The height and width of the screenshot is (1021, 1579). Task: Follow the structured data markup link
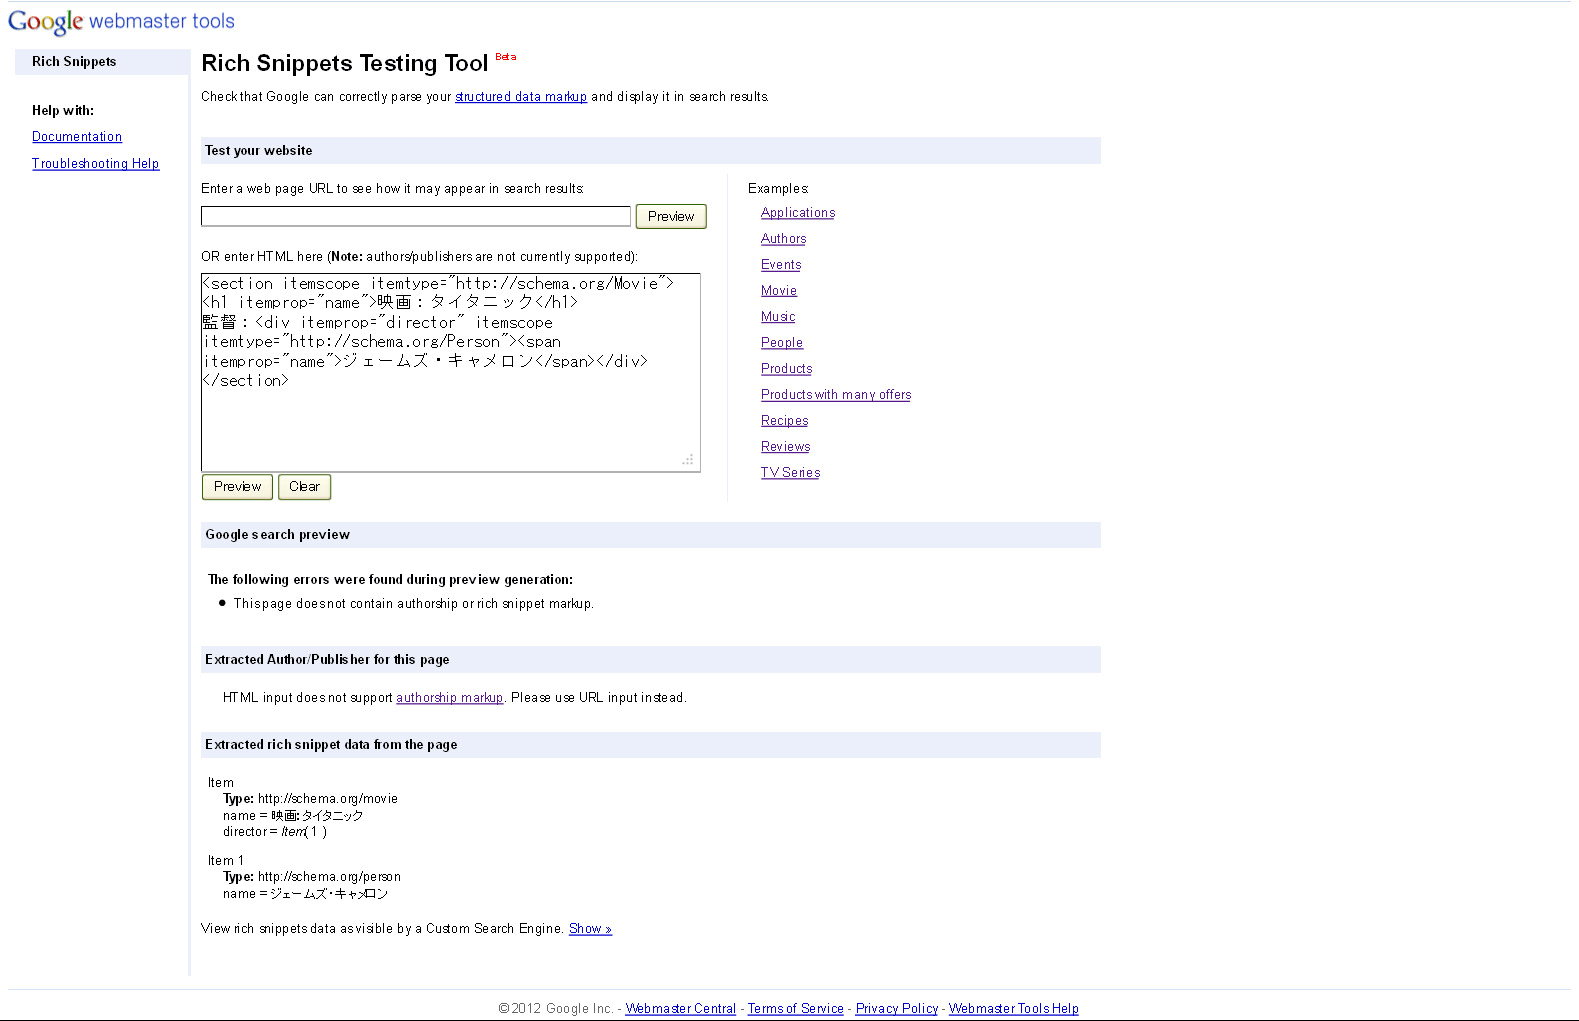[521, 97]
